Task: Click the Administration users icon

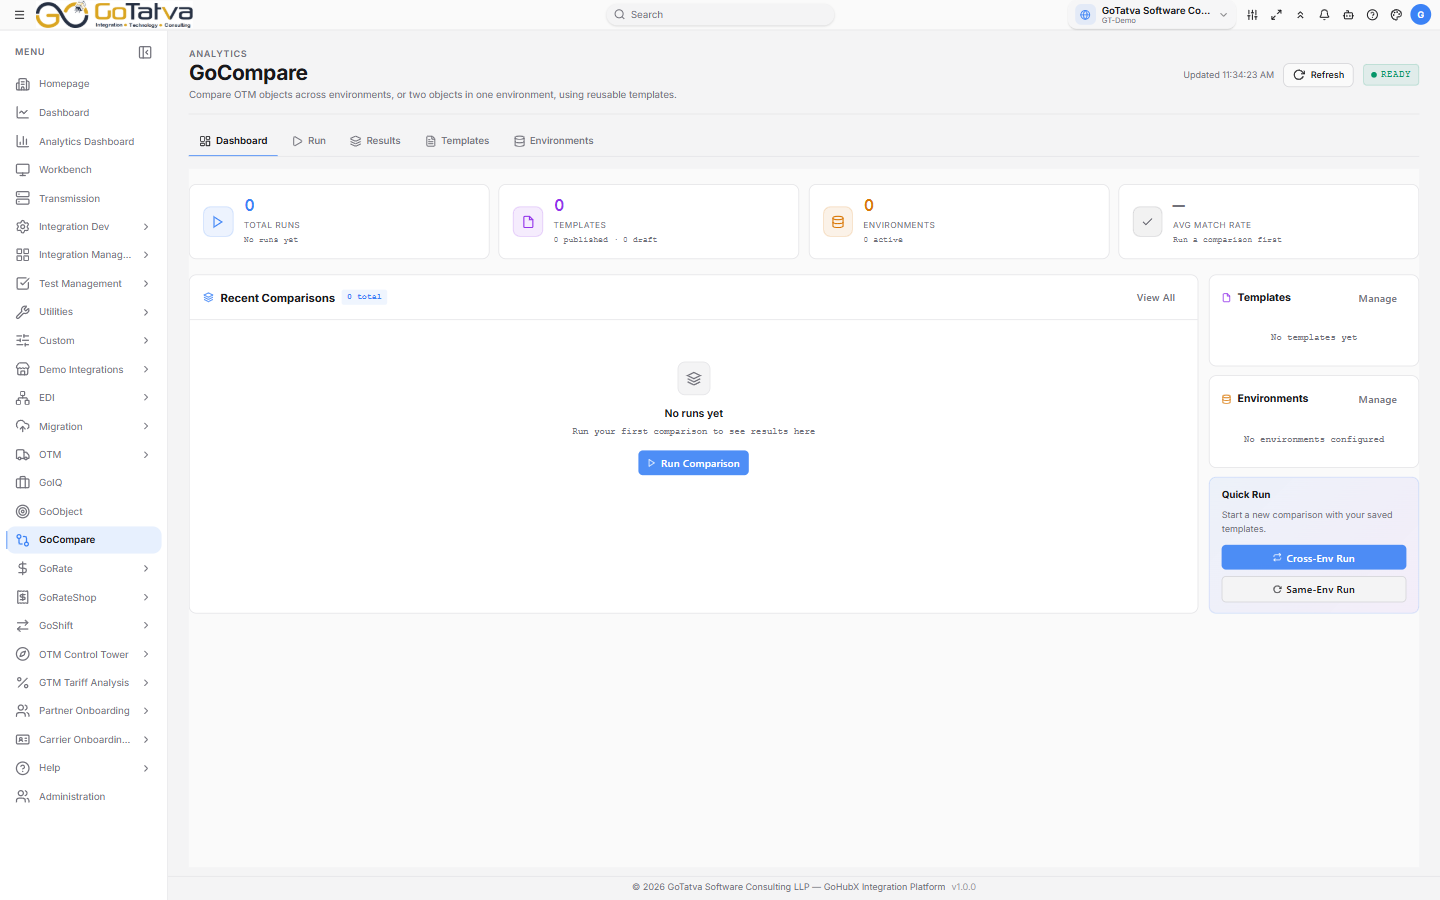Action: (x=23, y=797)
